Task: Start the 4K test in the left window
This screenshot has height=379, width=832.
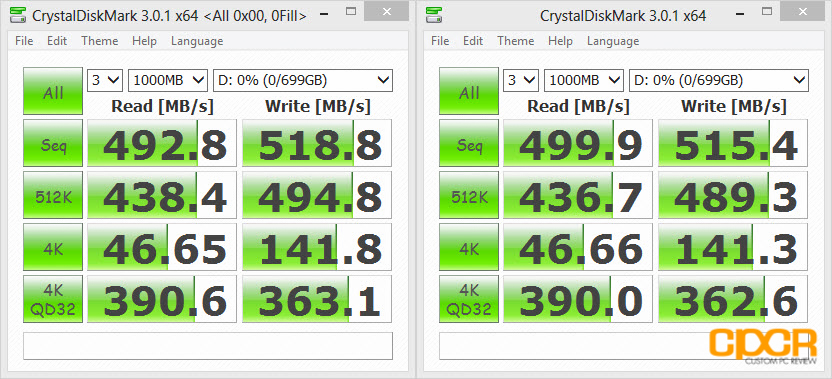Action: tap(53, 247)
